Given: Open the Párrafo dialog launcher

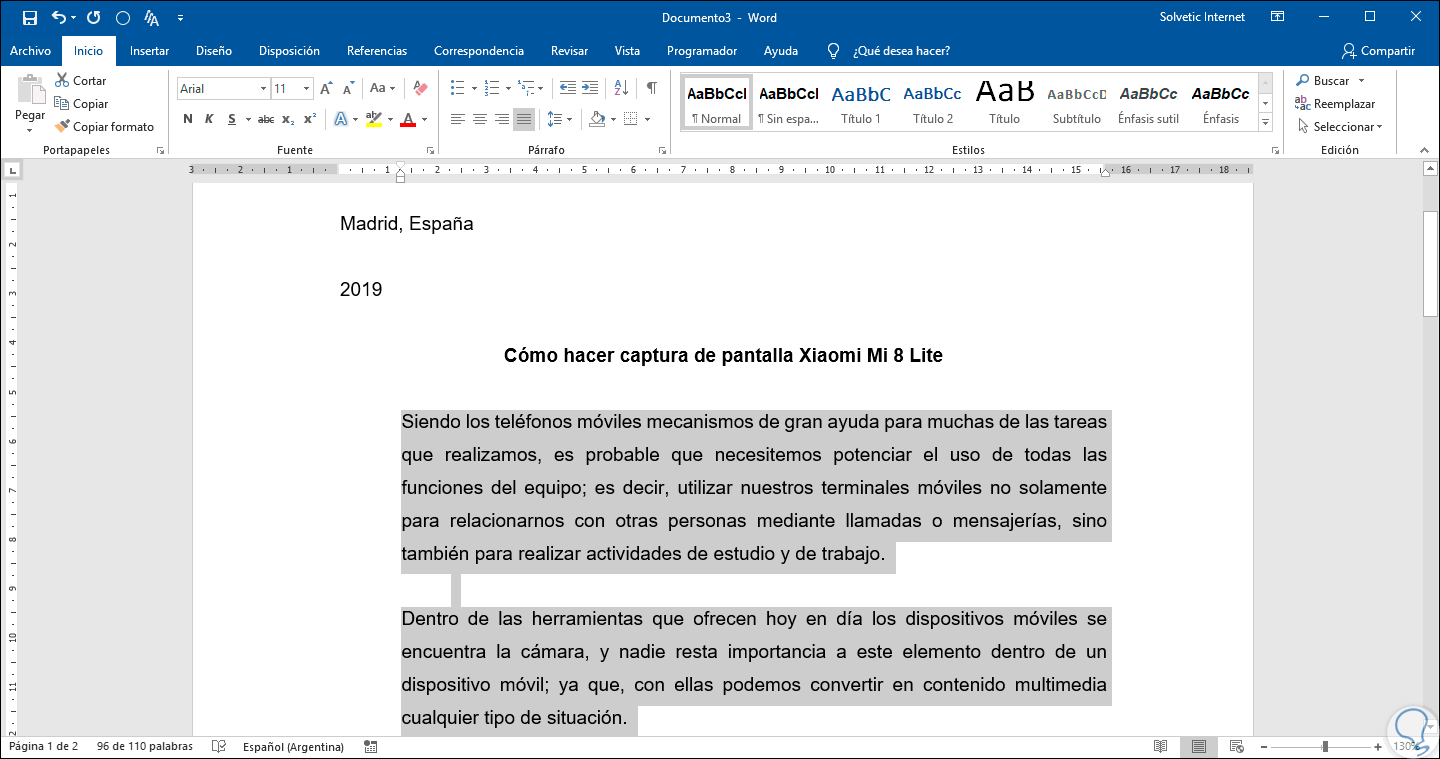Looking at the screenshot, I should point(662,150).
